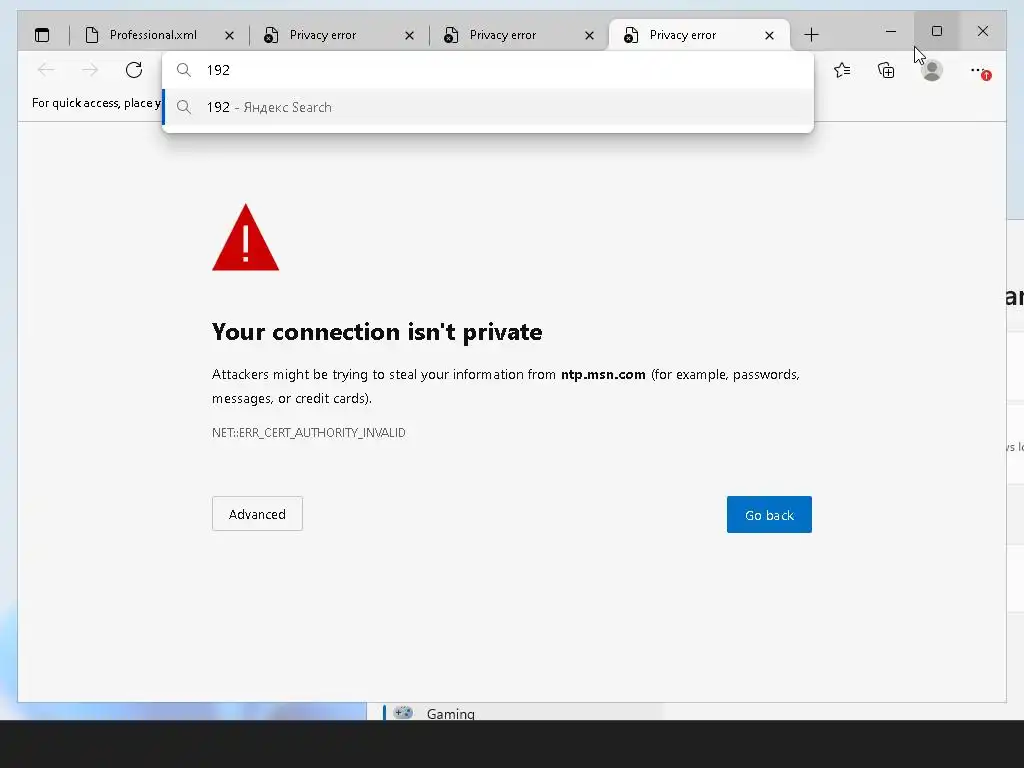The height and width of the screenshot is (768, 1024).
Task: Close the first Privacy error tab
Action: tap(409, 35)
